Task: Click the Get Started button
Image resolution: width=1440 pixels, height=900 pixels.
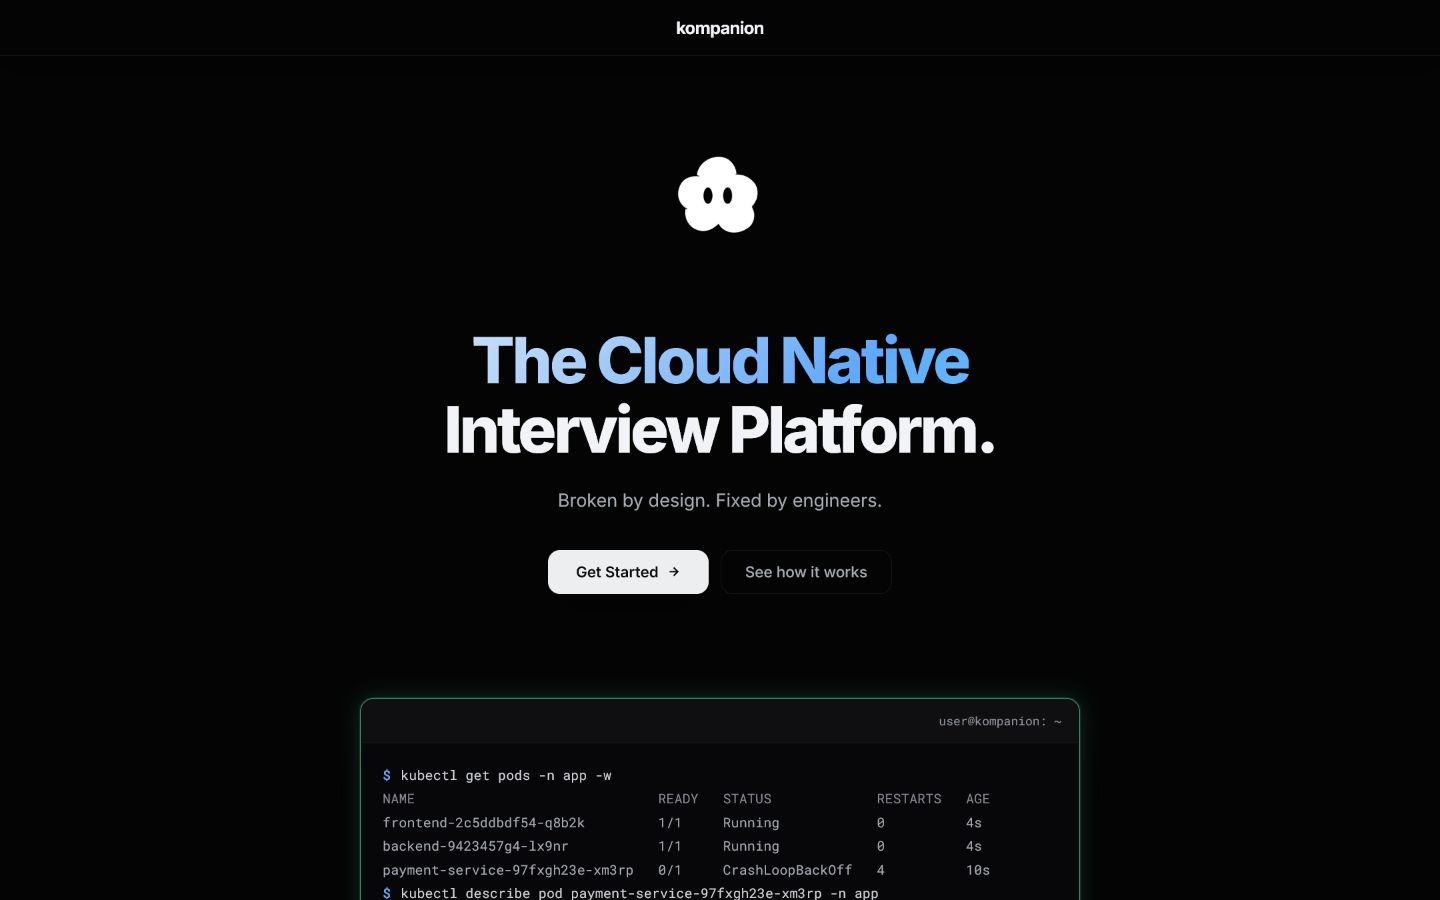Action: [x=628, y=572]
